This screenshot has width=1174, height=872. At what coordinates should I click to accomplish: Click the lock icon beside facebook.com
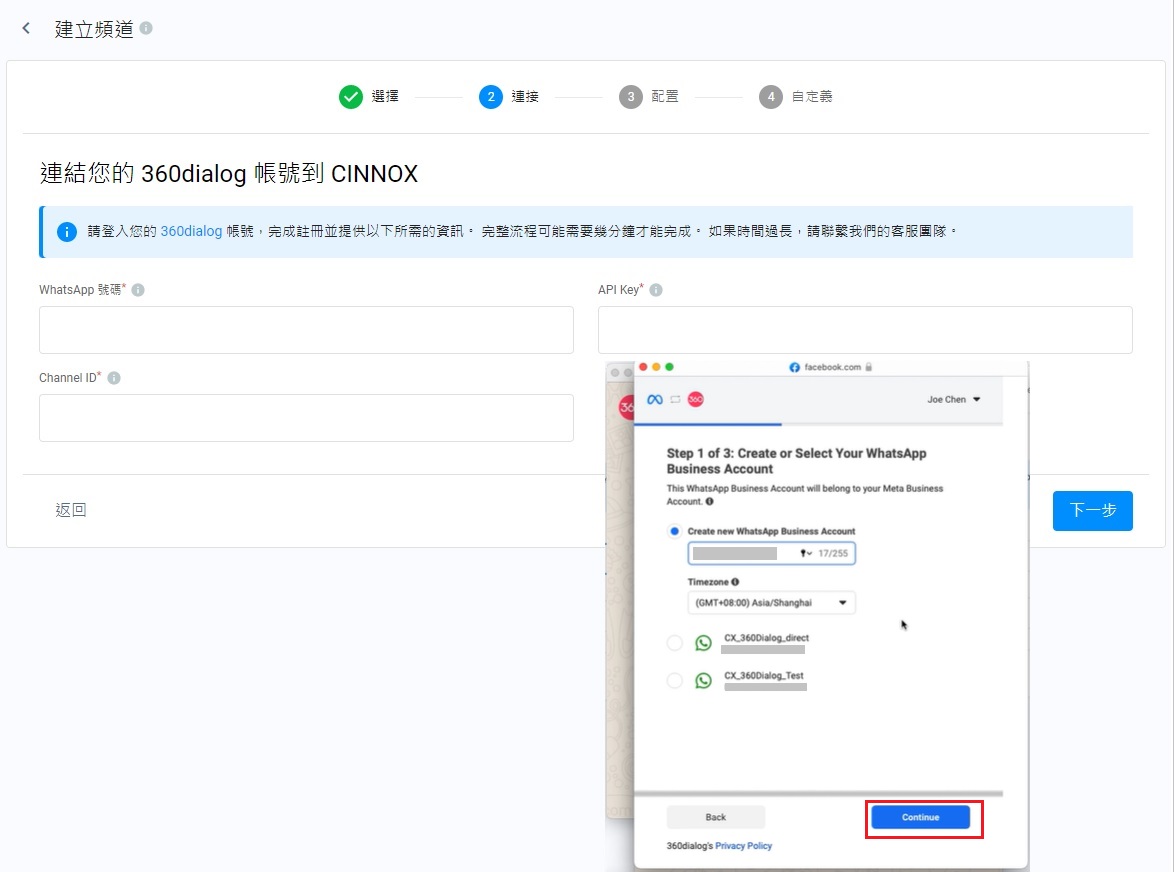(869, 368)
